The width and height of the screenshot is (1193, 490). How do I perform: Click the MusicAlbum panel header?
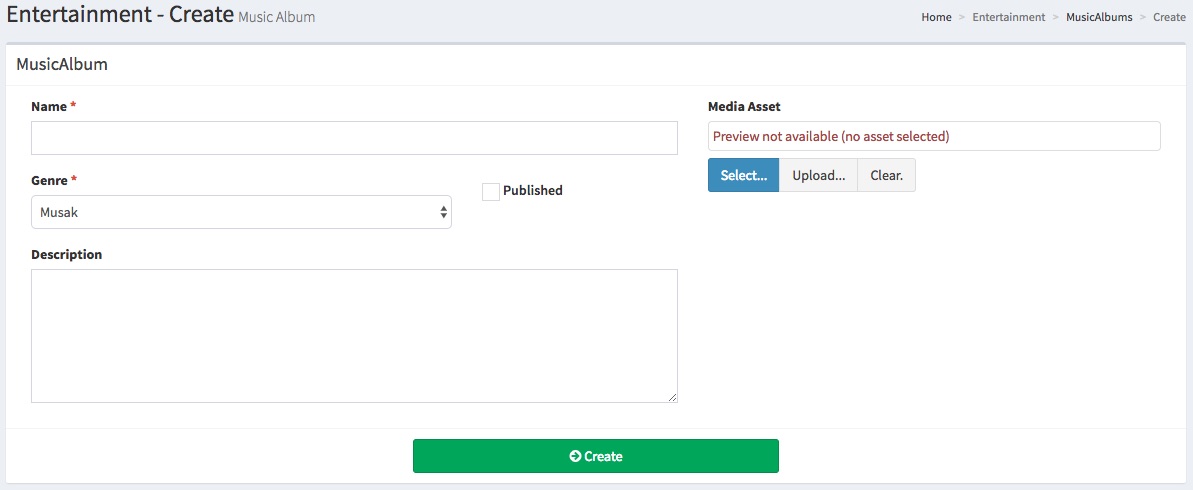(x=62, y=64)
